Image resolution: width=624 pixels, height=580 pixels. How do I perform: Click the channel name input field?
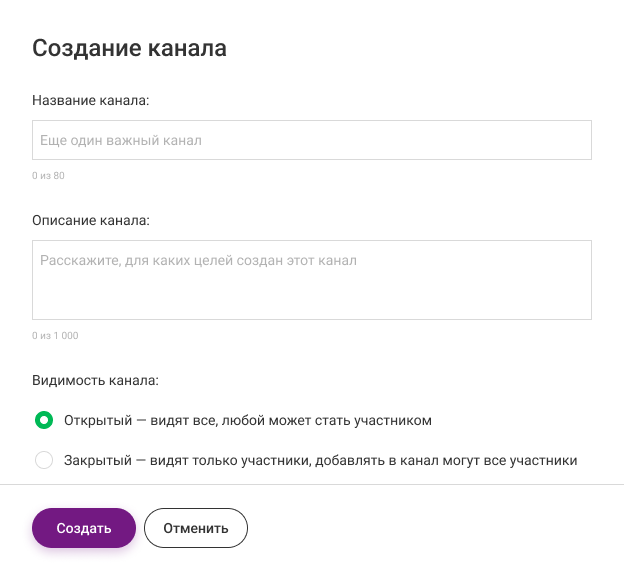click(x=311, y=140)
